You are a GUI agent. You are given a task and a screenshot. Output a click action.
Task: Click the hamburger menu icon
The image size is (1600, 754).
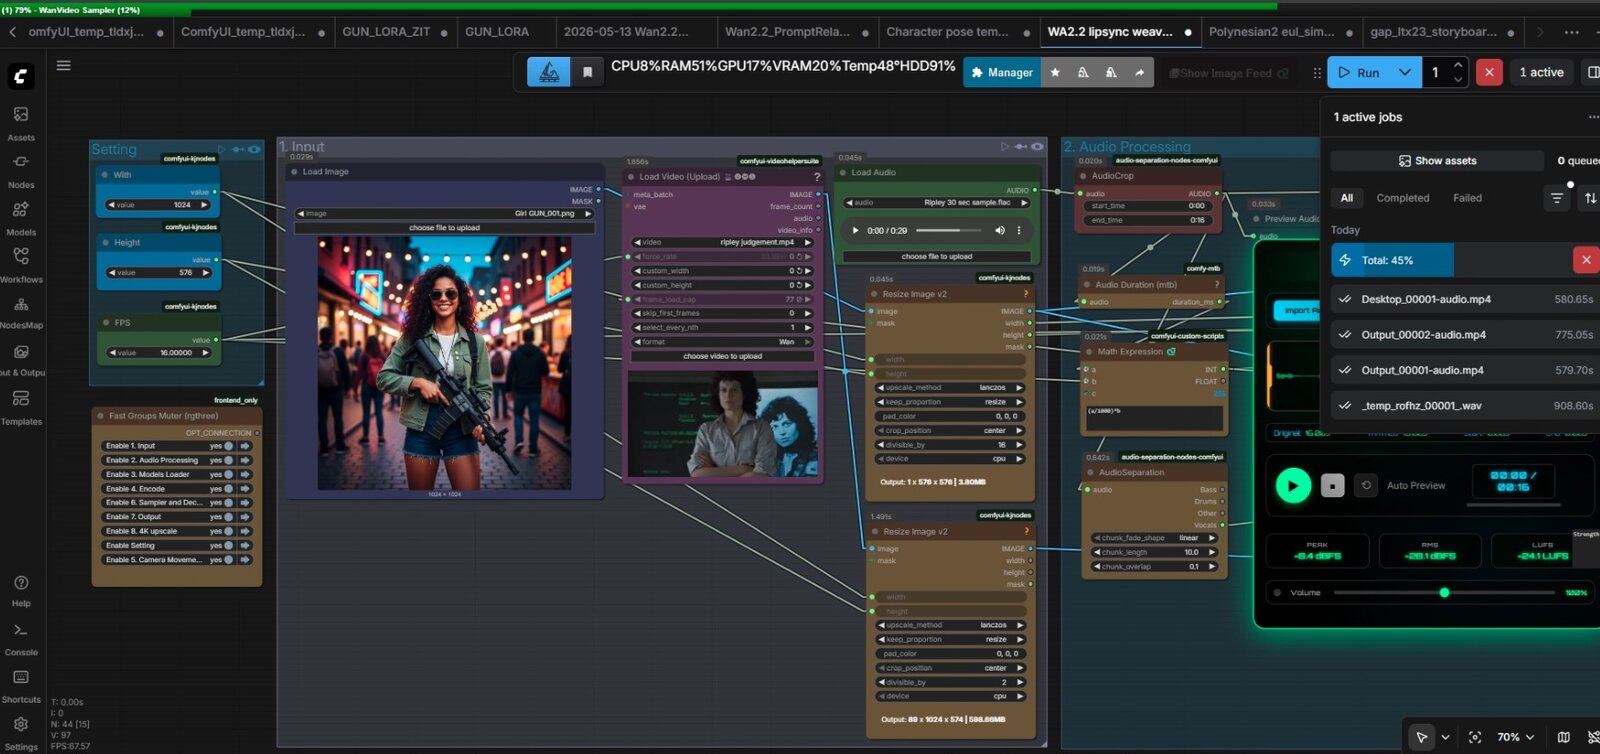64,66
